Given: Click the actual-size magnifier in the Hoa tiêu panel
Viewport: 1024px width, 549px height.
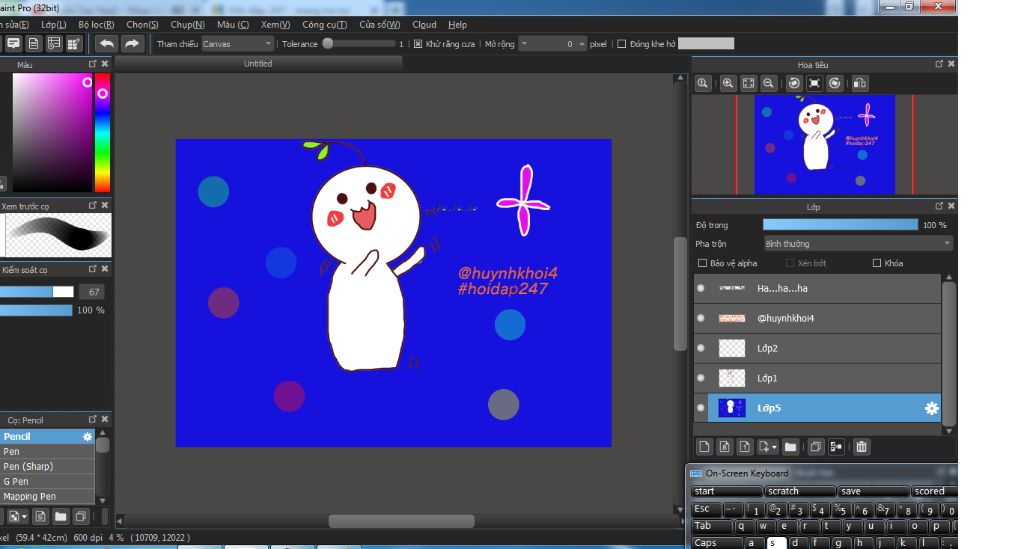Looking at the screenshot, I should point(703,84).
